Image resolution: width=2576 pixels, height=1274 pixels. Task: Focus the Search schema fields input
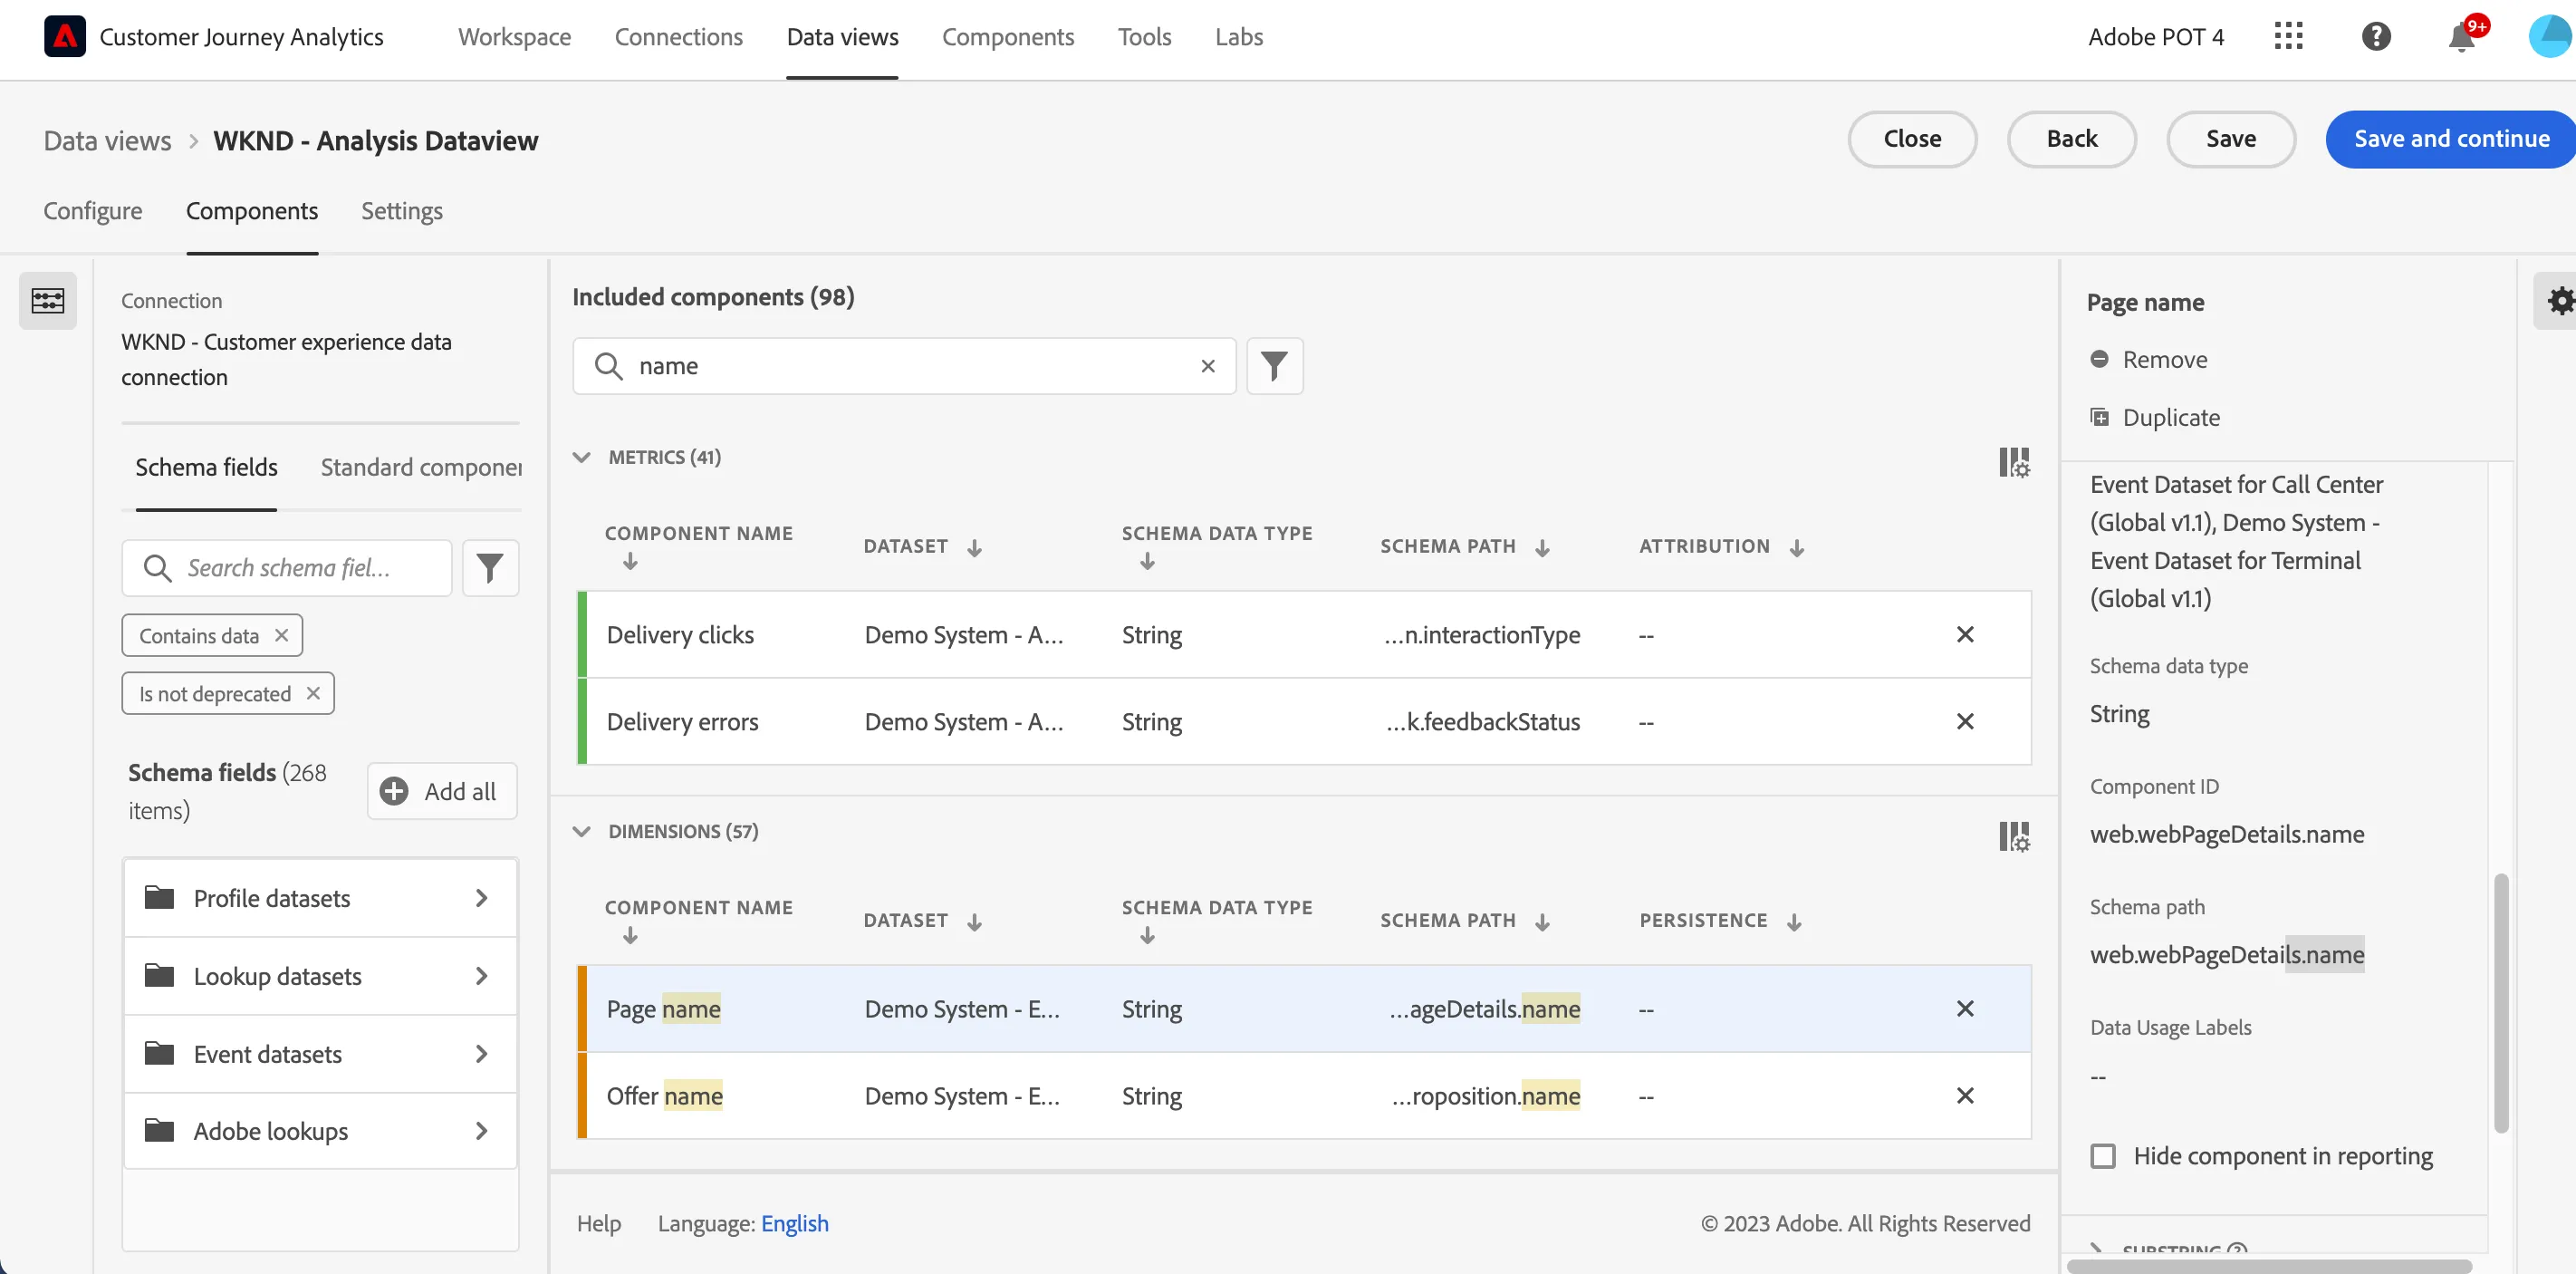[x=287, y=568]
